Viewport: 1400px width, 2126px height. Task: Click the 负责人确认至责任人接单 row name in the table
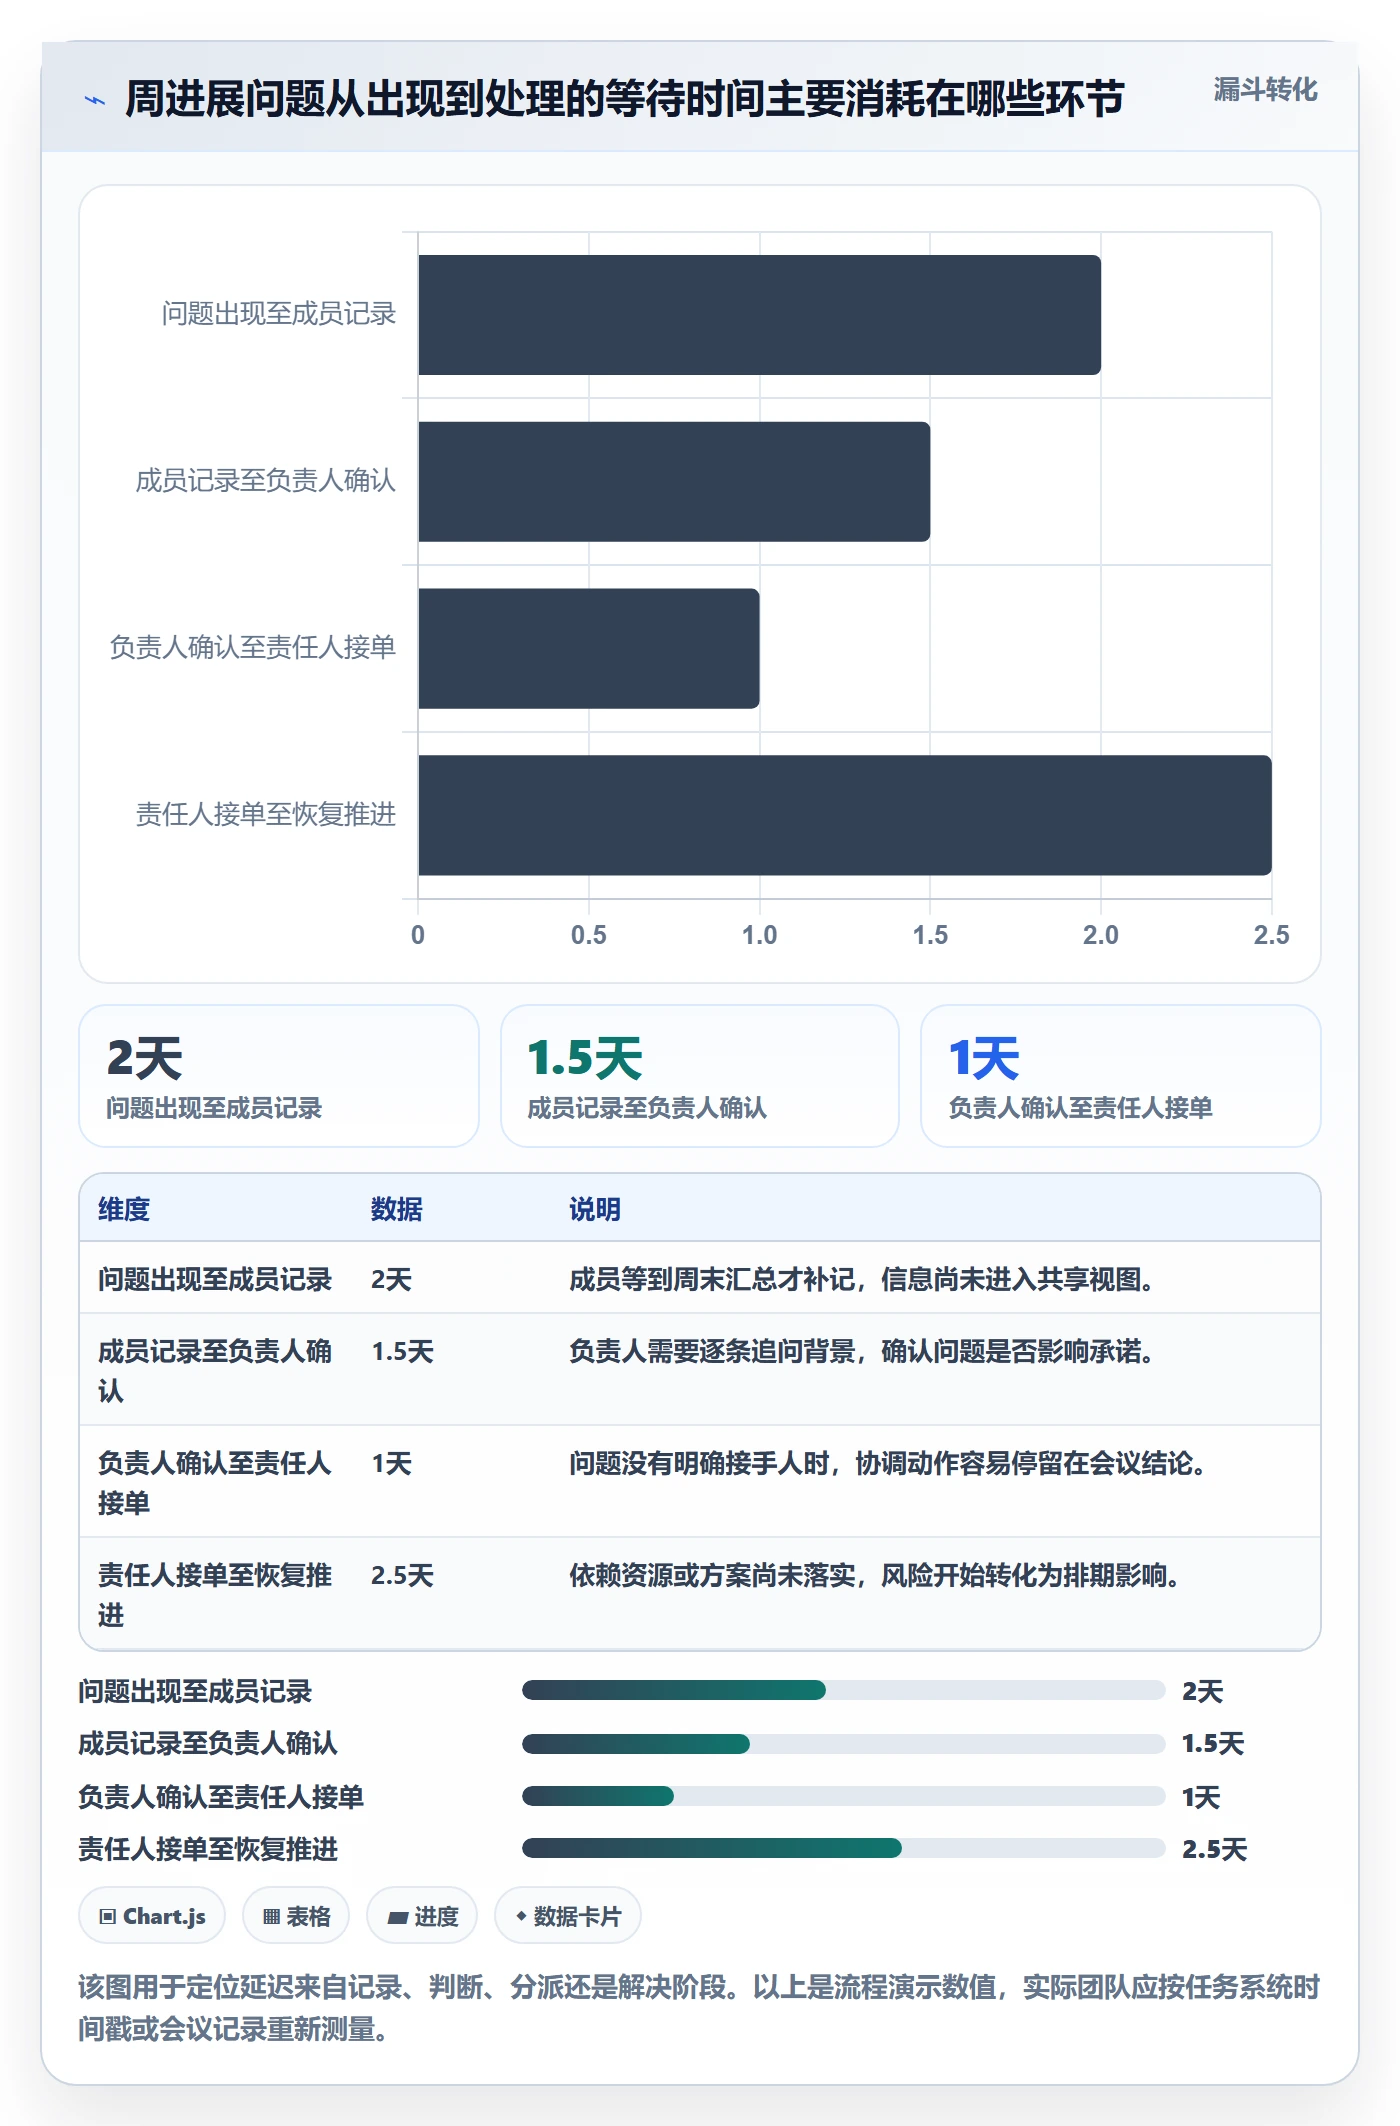[x=214, y=1483]
